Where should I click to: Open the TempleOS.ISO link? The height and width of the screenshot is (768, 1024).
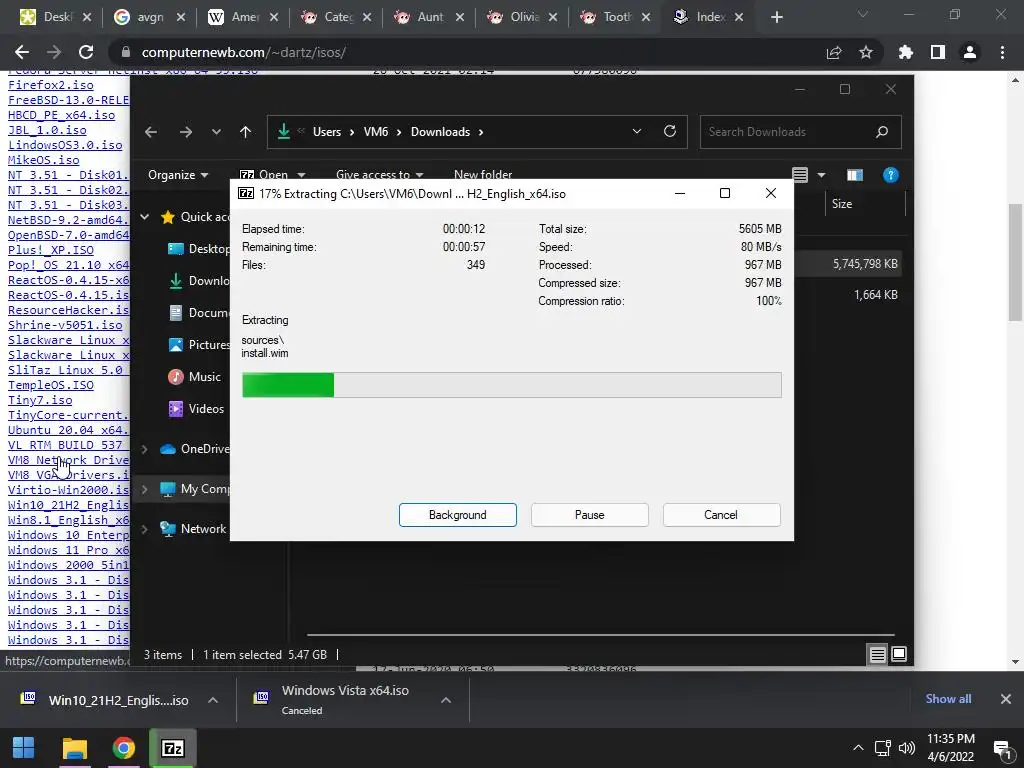point(50,385)
